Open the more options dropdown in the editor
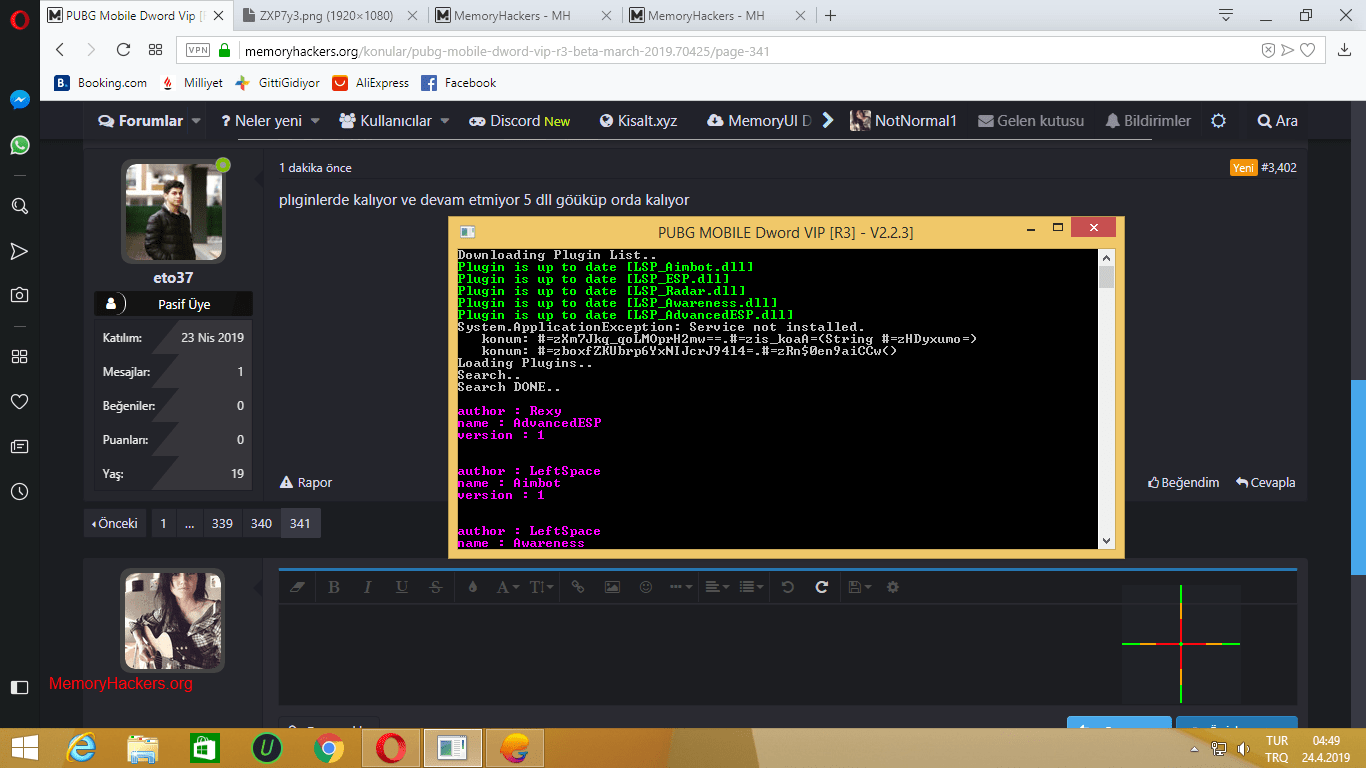Screen dimensions: 1366x768 (x=681, y=587)
